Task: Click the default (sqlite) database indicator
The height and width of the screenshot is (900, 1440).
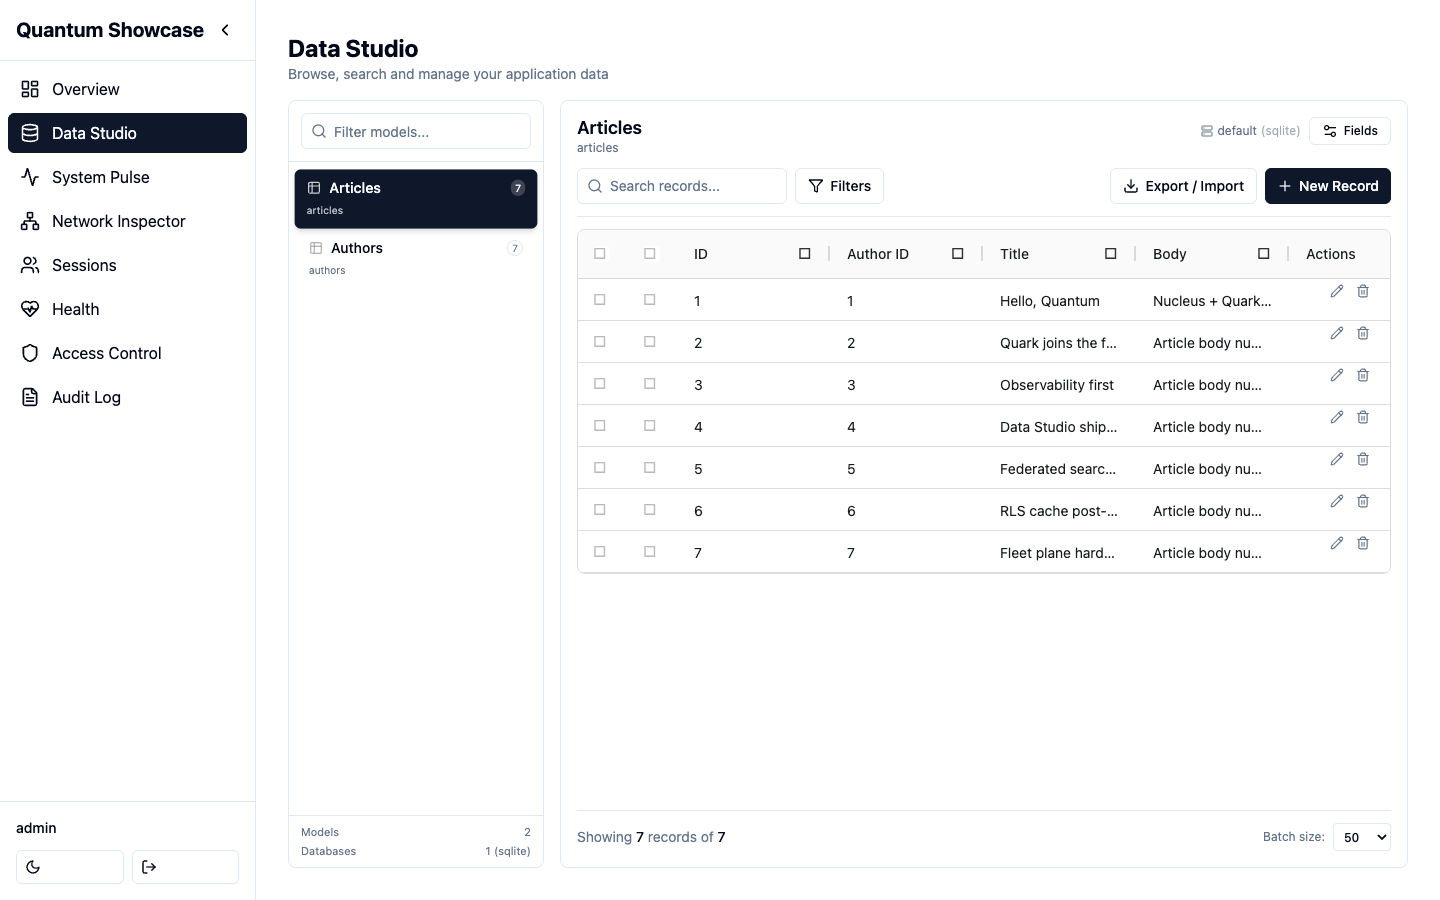Action: (1250, 131)
